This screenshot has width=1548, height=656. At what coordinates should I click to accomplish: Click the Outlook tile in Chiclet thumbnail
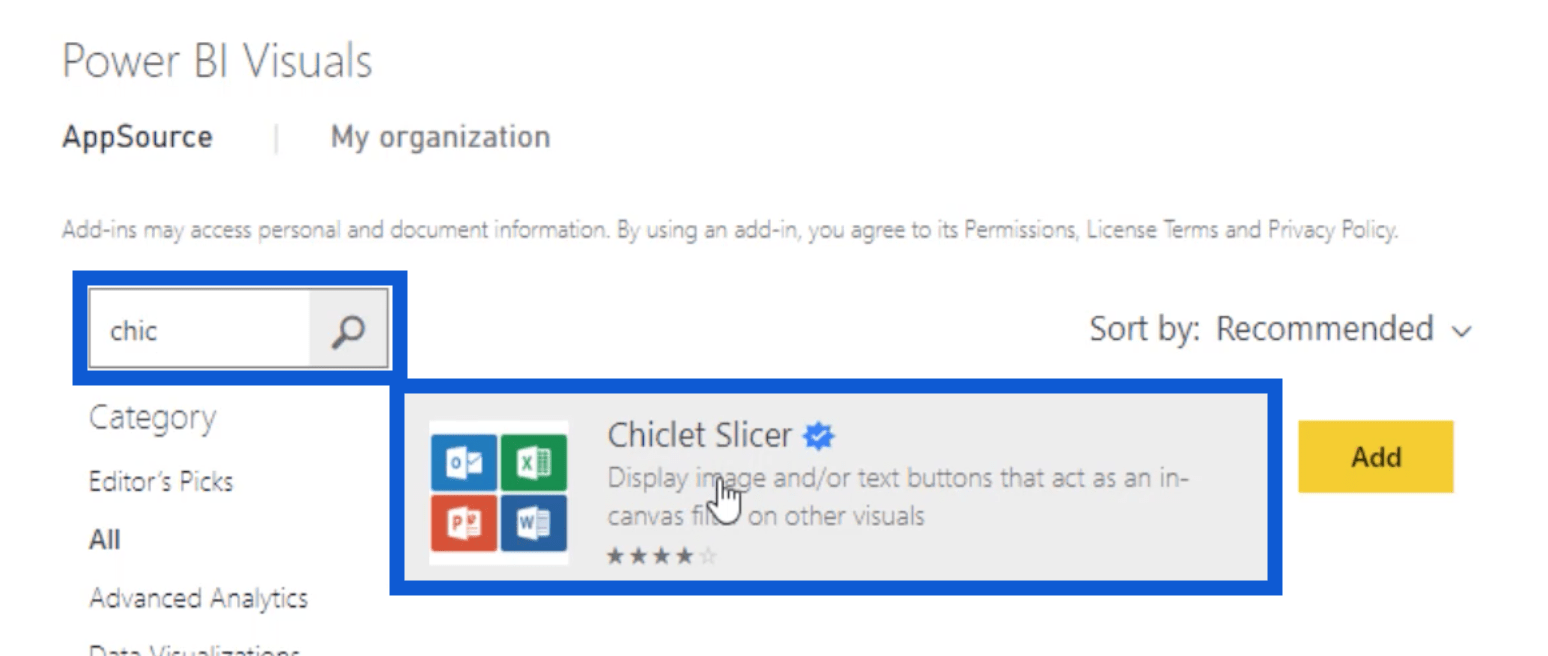464,461
